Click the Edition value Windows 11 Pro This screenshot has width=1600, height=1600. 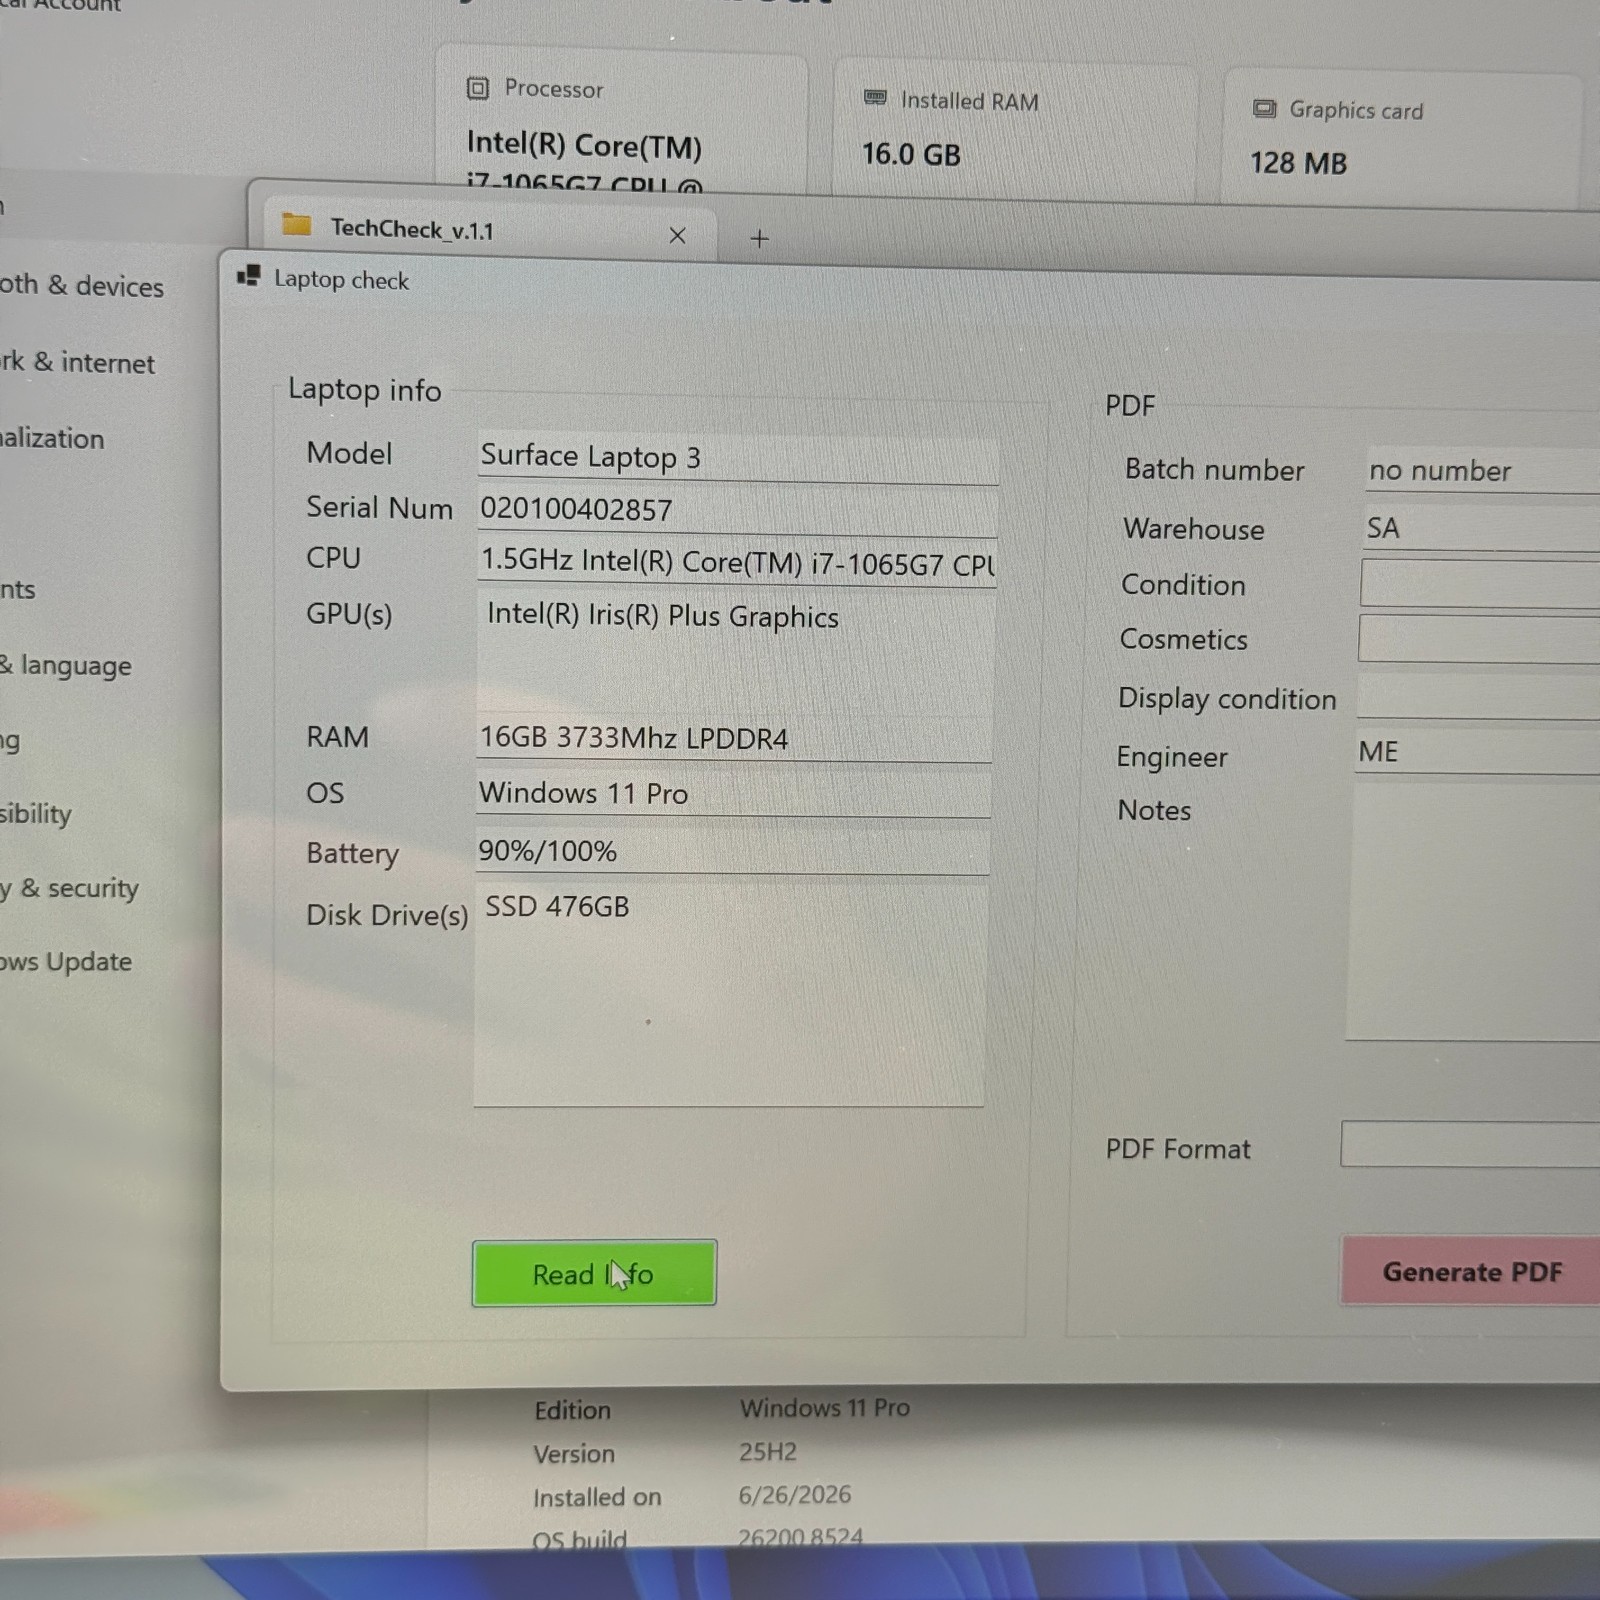[825, 1408]
